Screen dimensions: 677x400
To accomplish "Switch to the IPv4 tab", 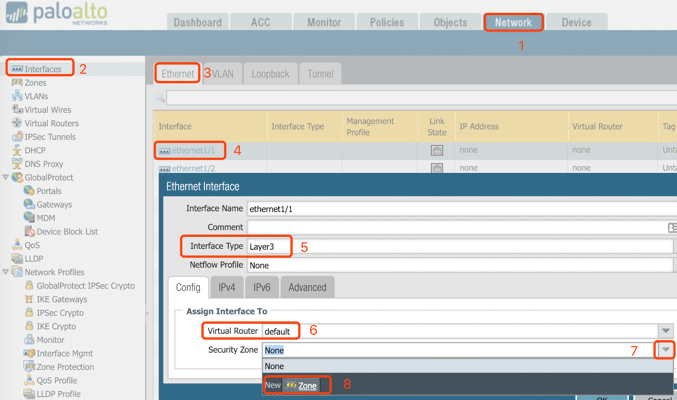I will [227, 287].
